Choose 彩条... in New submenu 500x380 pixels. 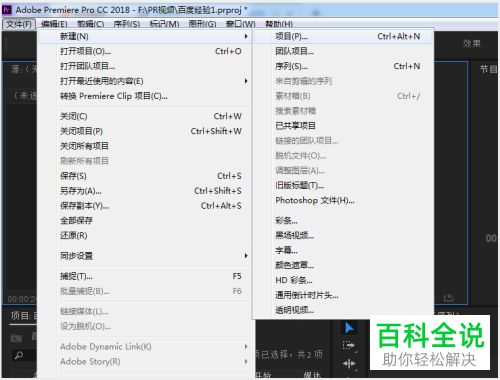tap(343, 220)
